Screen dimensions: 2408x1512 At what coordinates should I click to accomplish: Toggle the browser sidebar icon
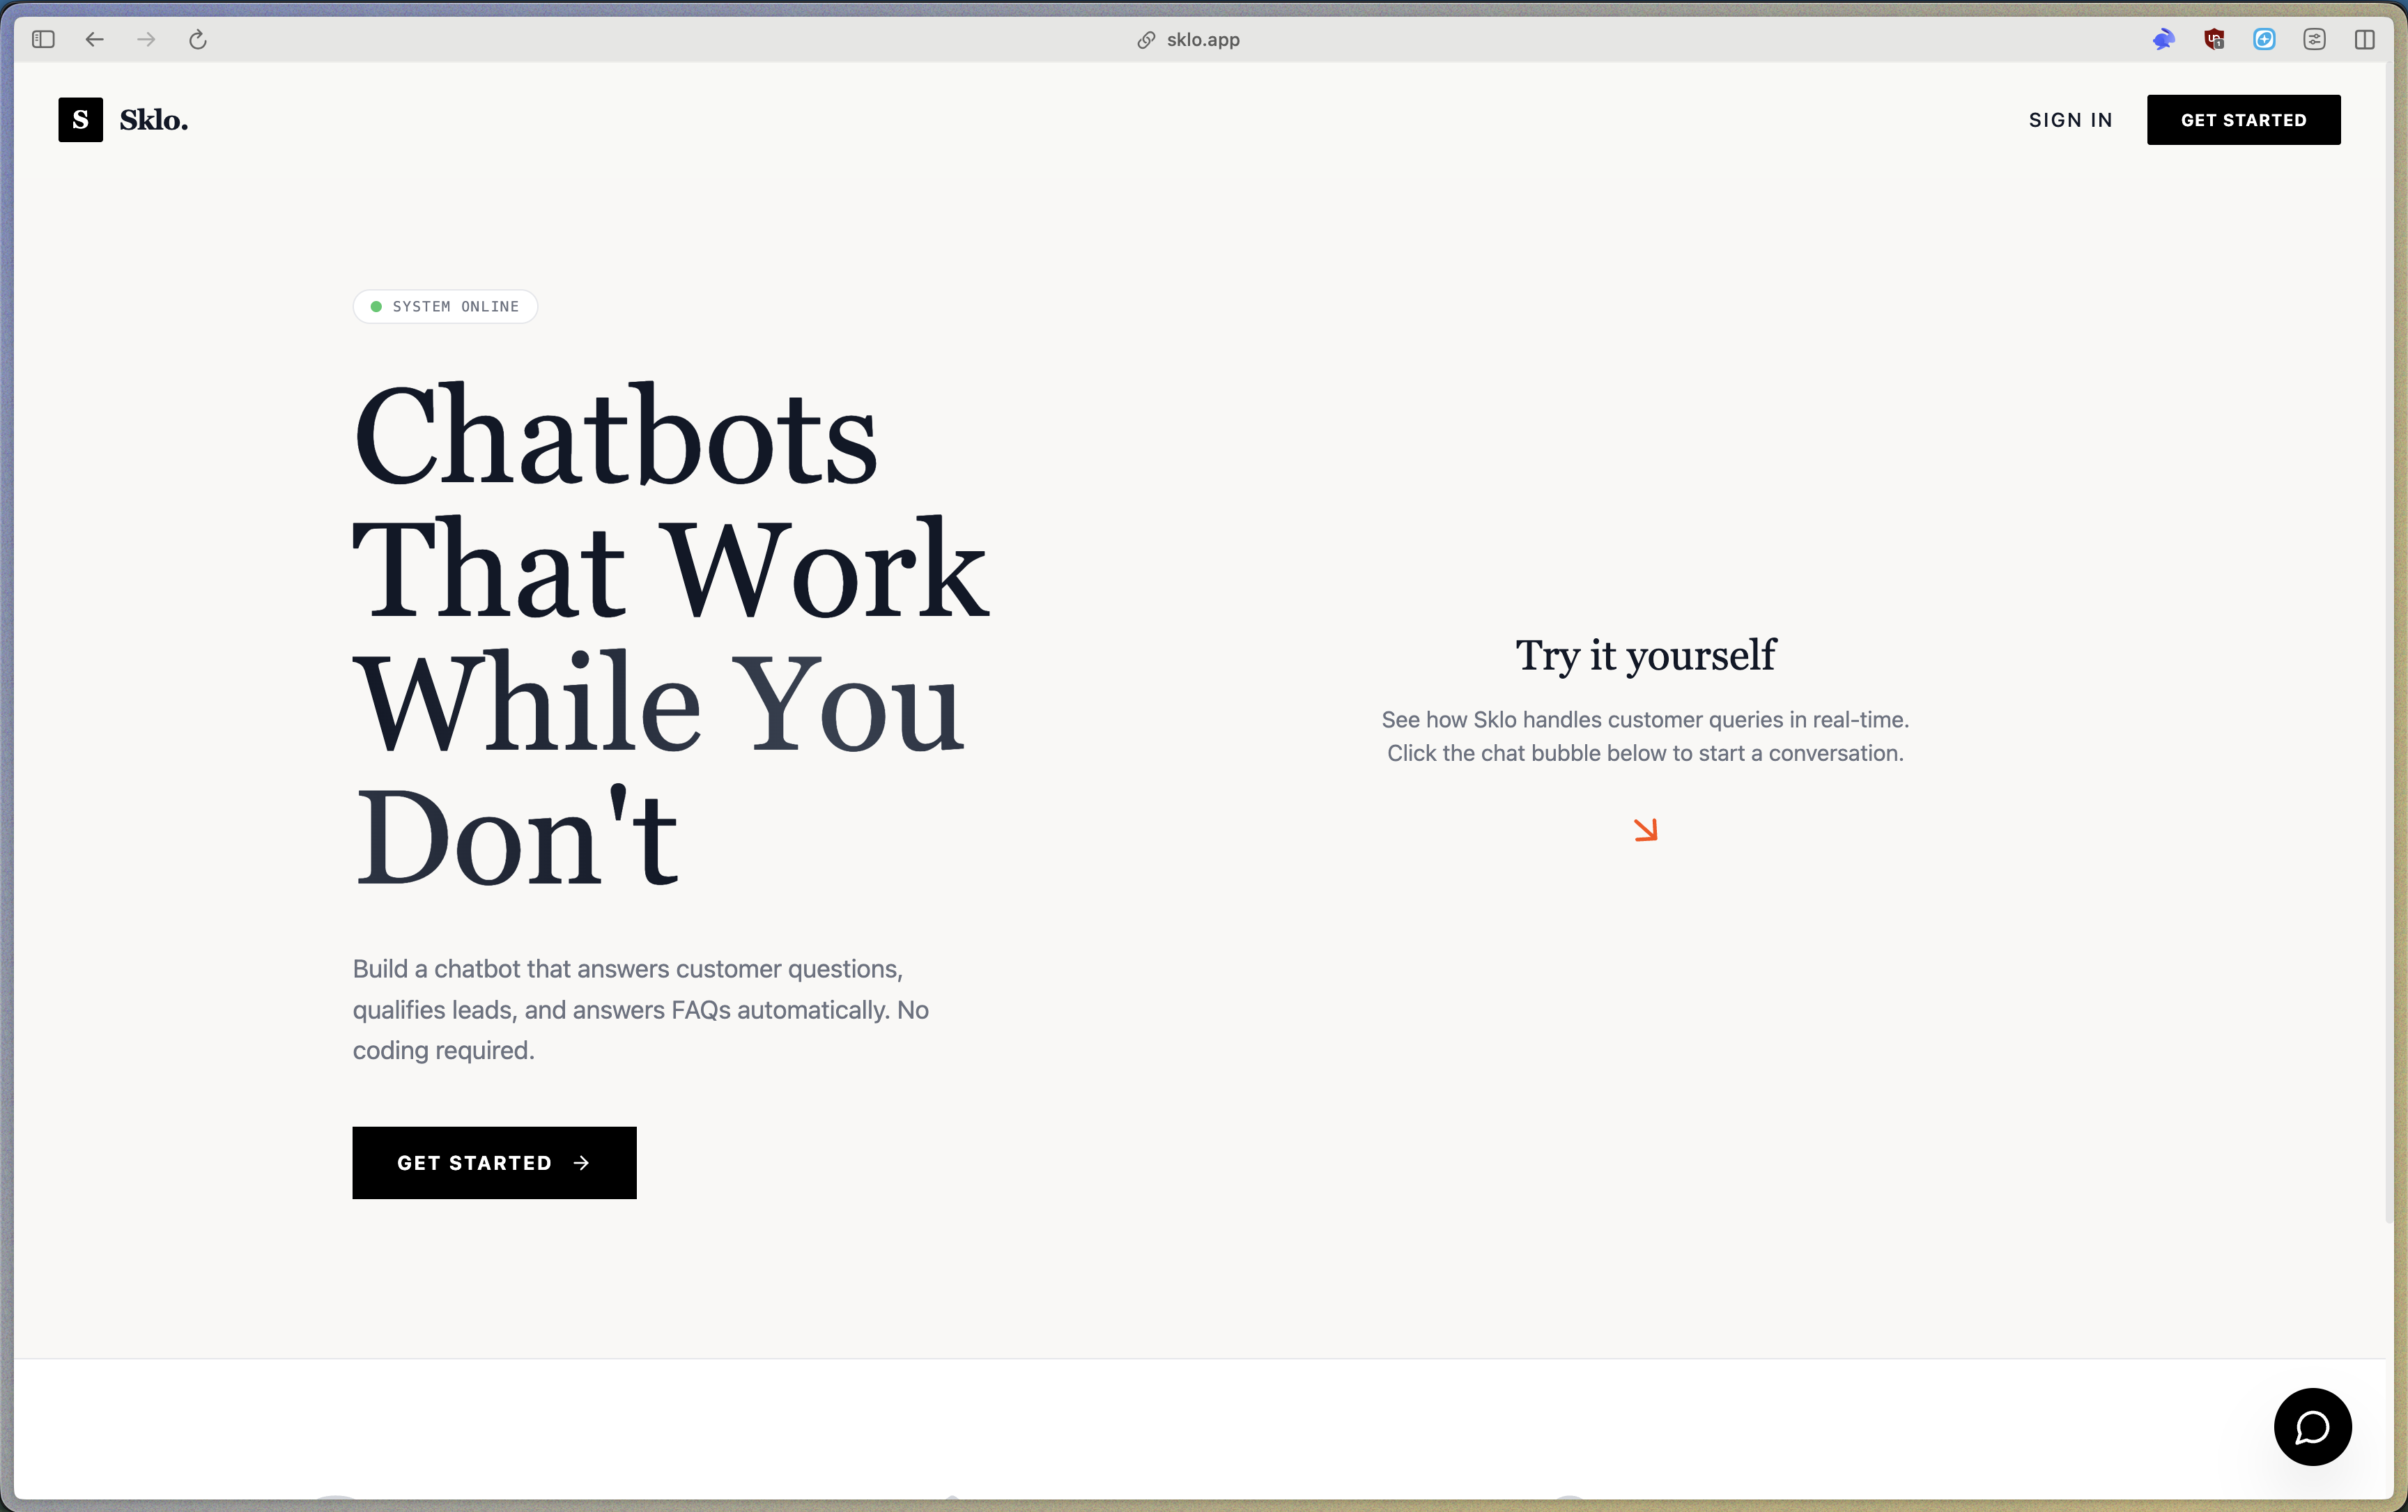(x=43, y=40)
